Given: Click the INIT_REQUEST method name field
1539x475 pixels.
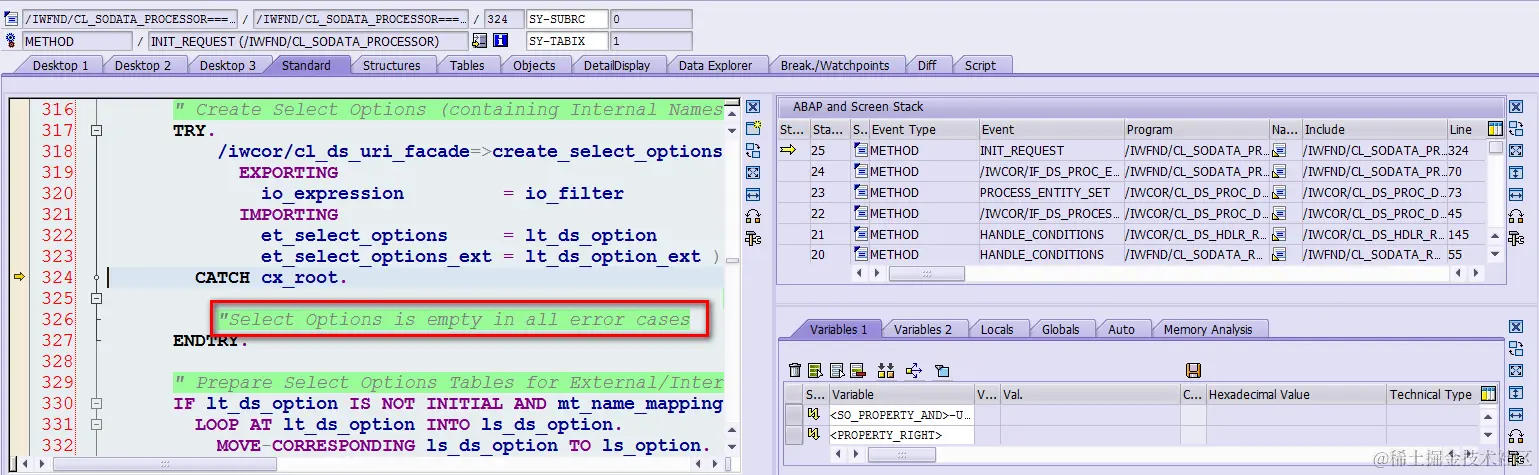Looking at the screenshot, I should (x=307, y=41).
